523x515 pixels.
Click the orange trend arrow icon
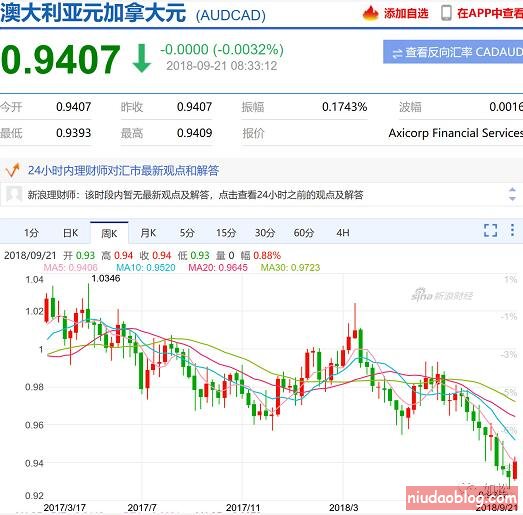[13, 170]
